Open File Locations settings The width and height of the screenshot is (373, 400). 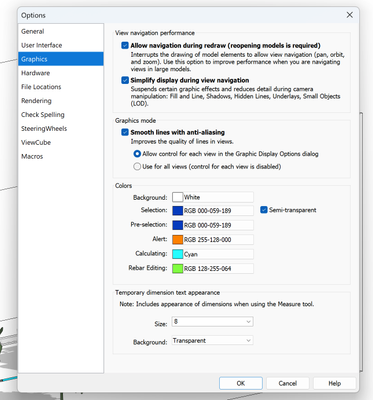point(61,87)
